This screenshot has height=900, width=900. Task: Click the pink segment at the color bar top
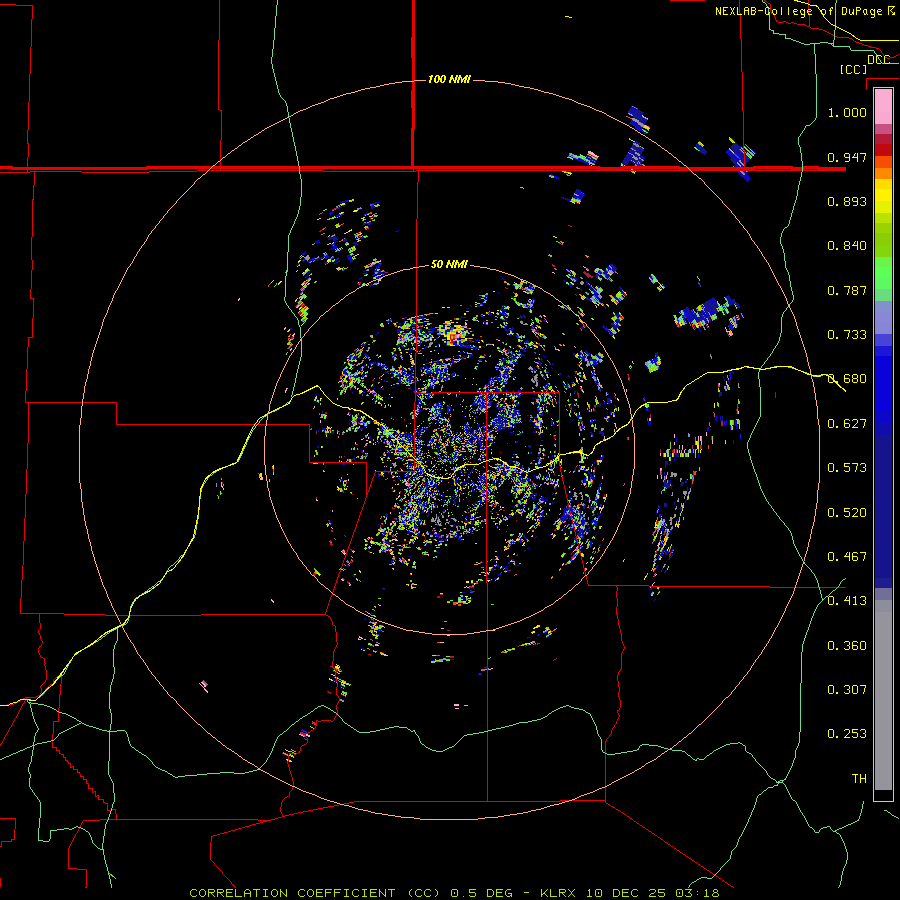coord(883,106)
